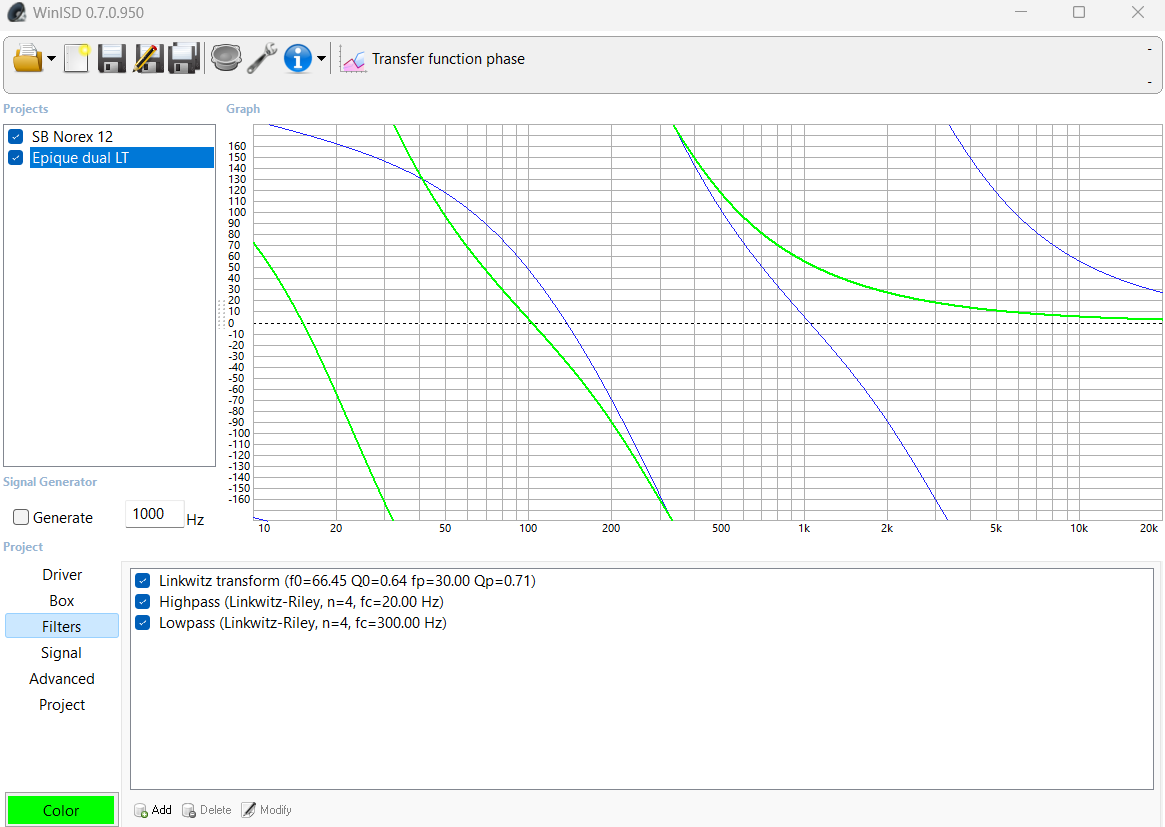1165x827 pixels.
Task: Minimize the WinISD window
Action: coord(1021,13)
